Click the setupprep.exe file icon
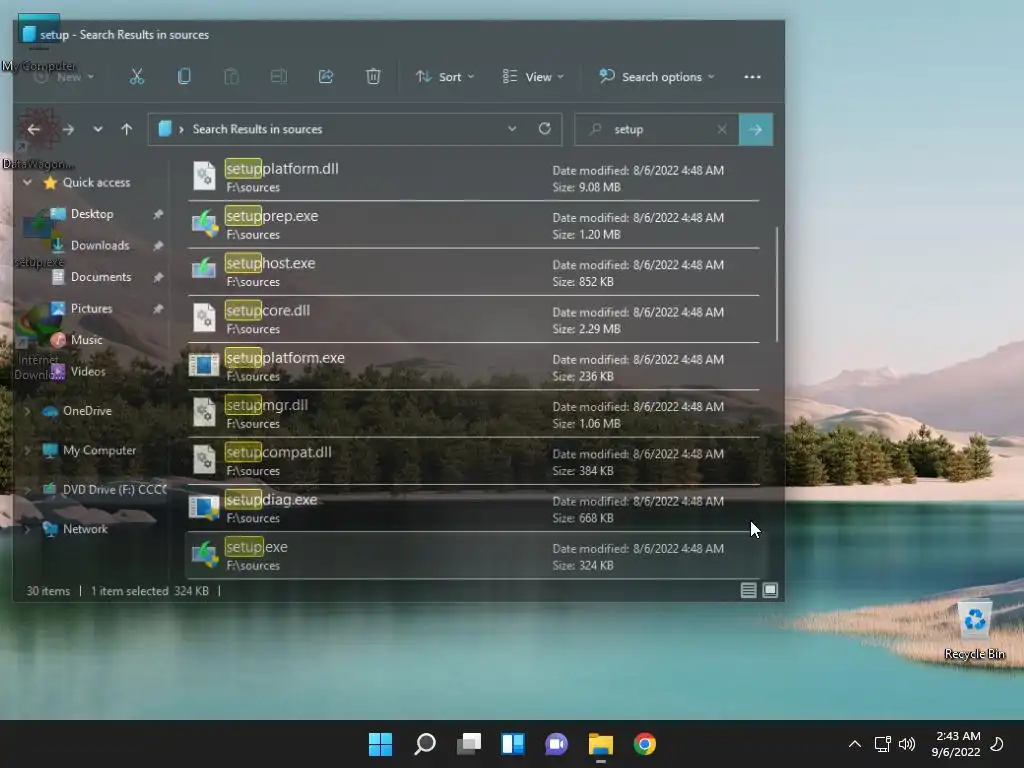The height and width of the screenshot is (768, 1024). pos(204,223)
